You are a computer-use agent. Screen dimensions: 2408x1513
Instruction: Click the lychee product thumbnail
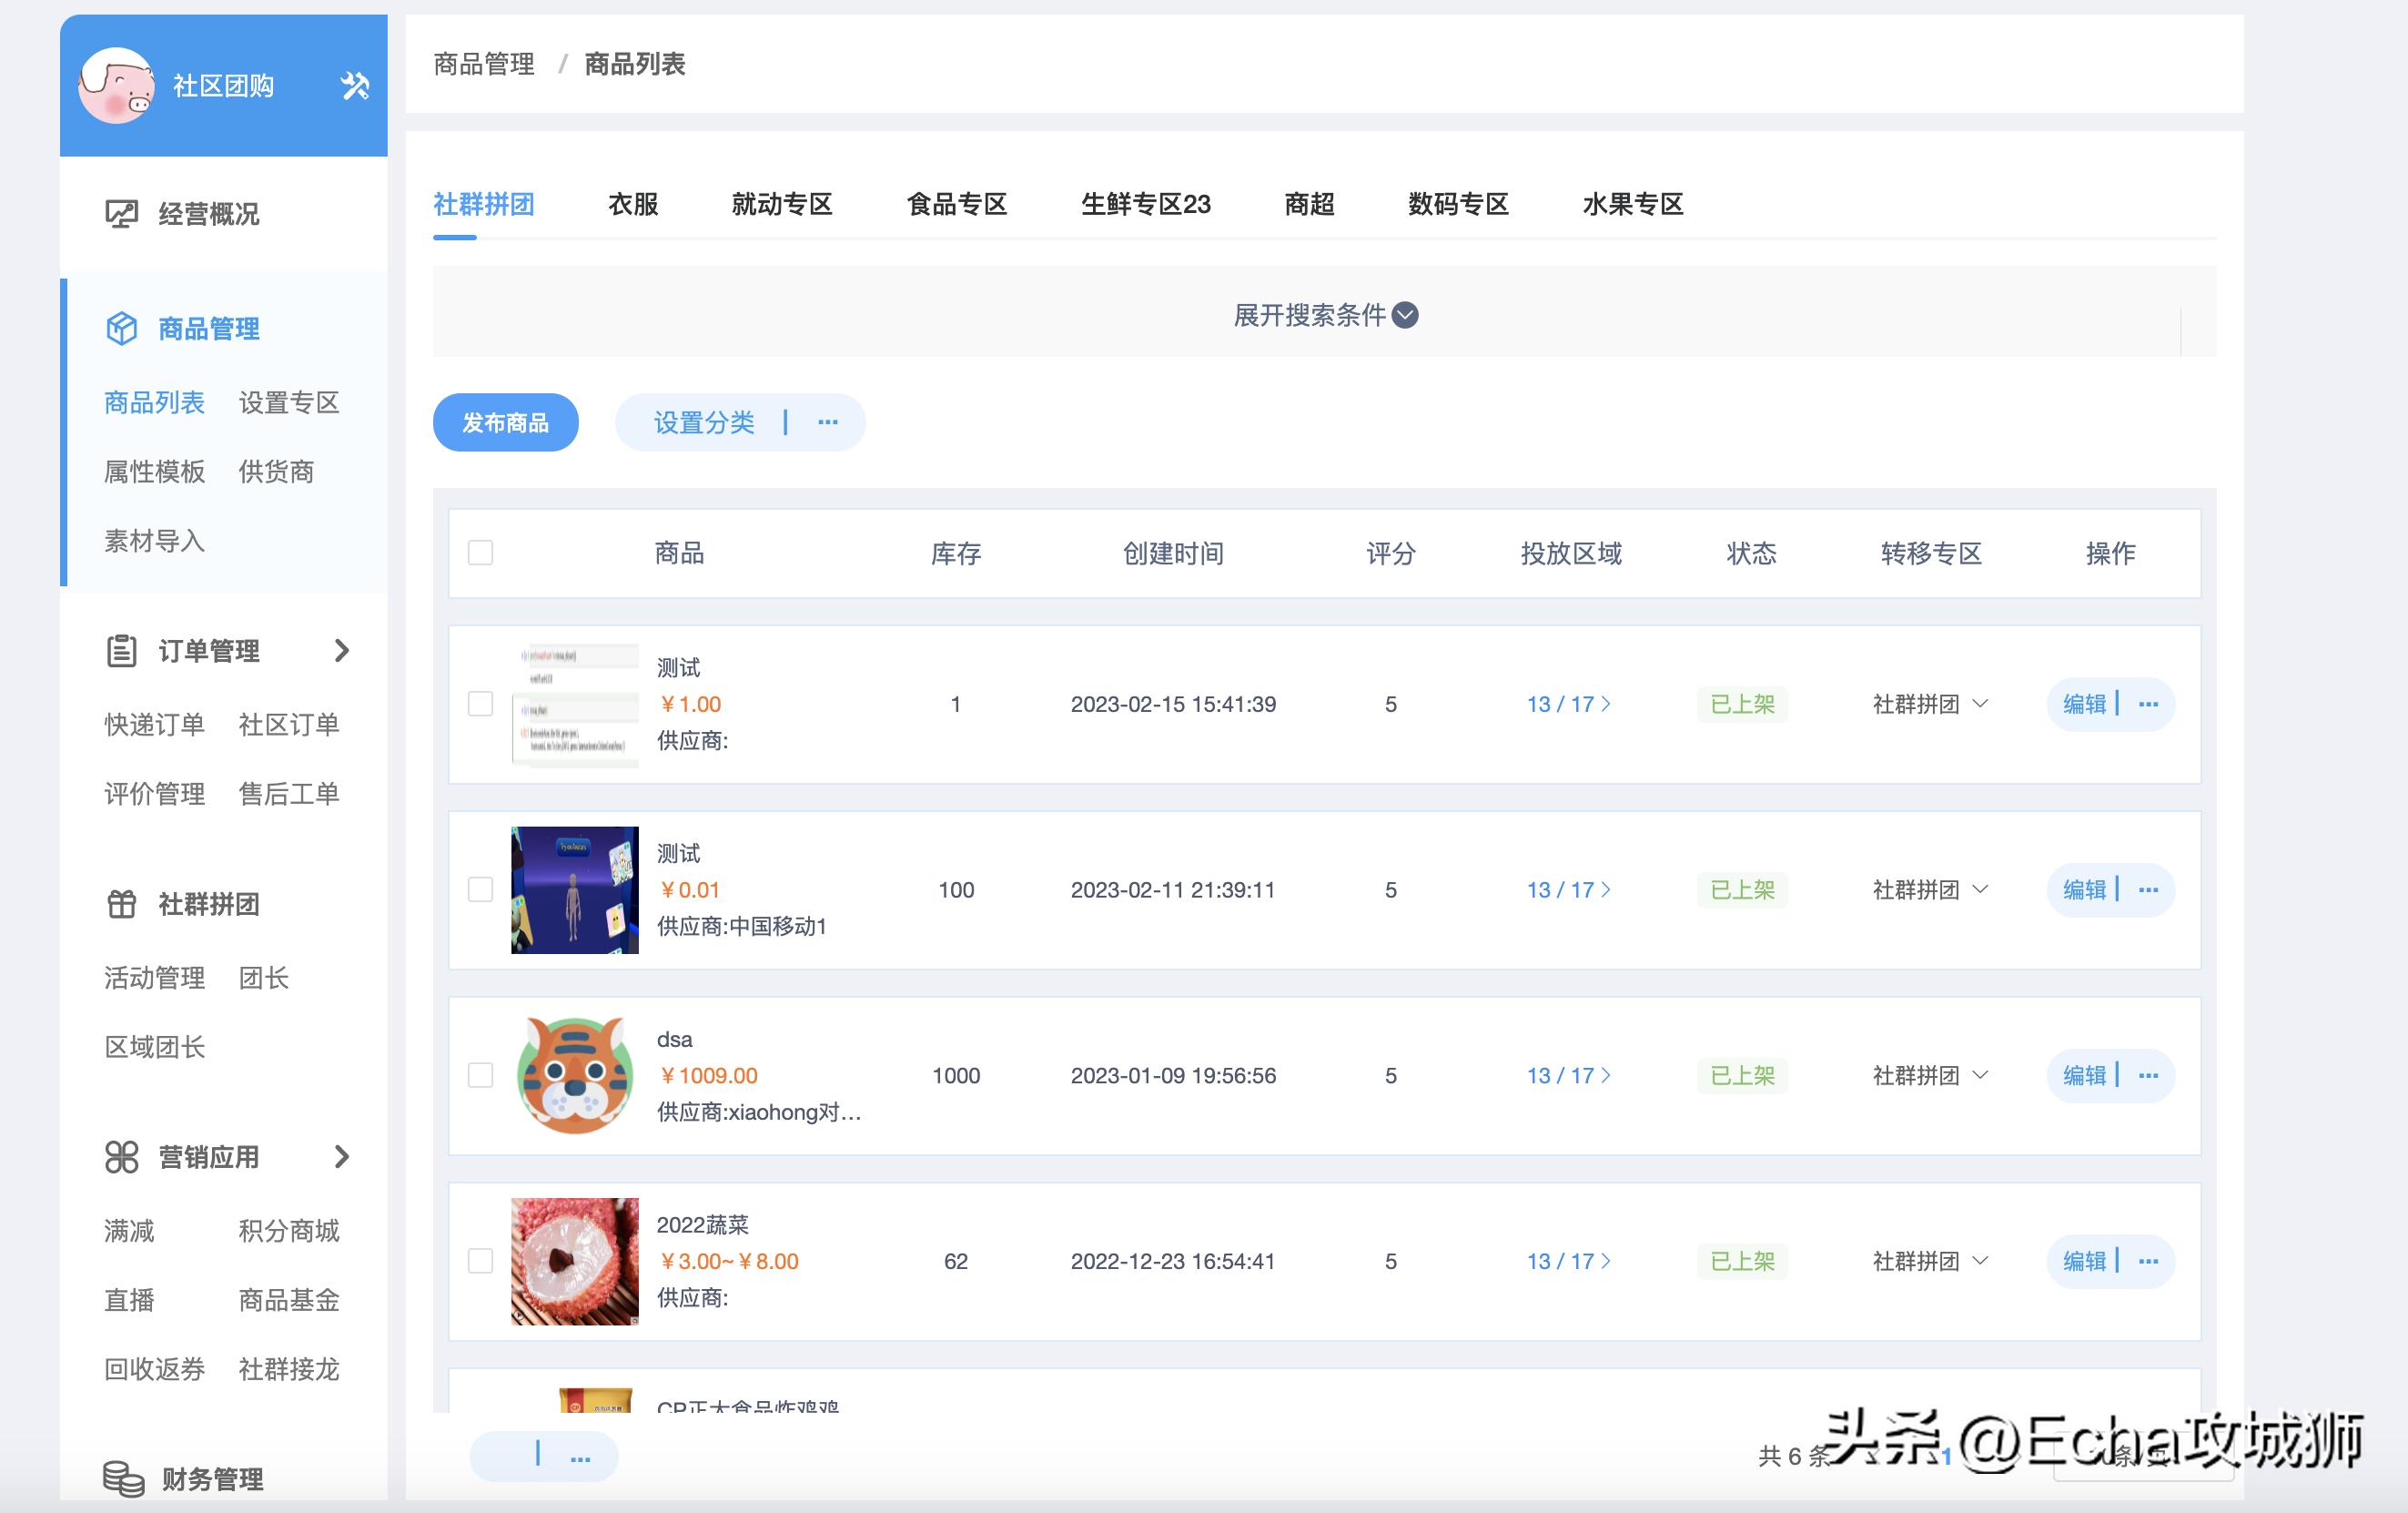click(575, 1261)
